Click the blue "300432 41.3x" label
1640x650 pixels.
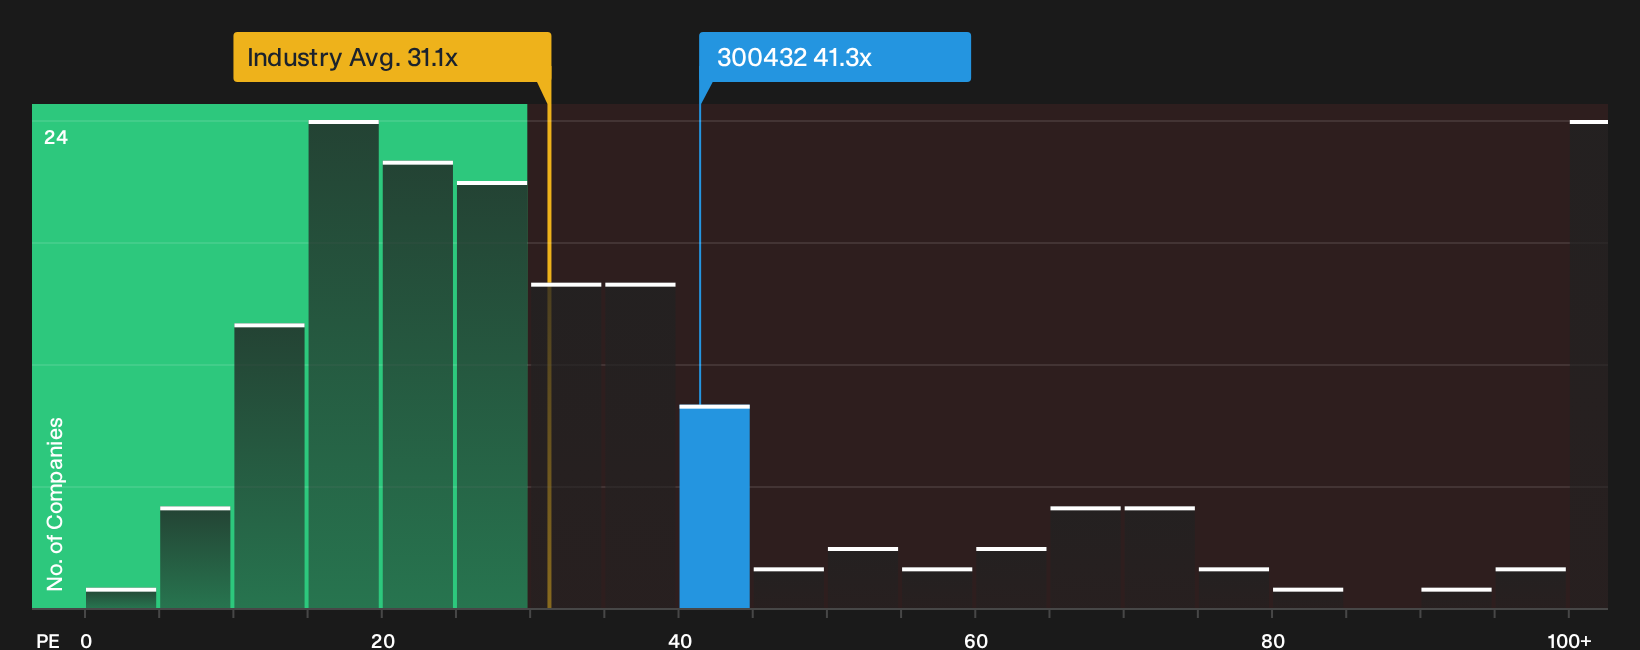point(835,57)
